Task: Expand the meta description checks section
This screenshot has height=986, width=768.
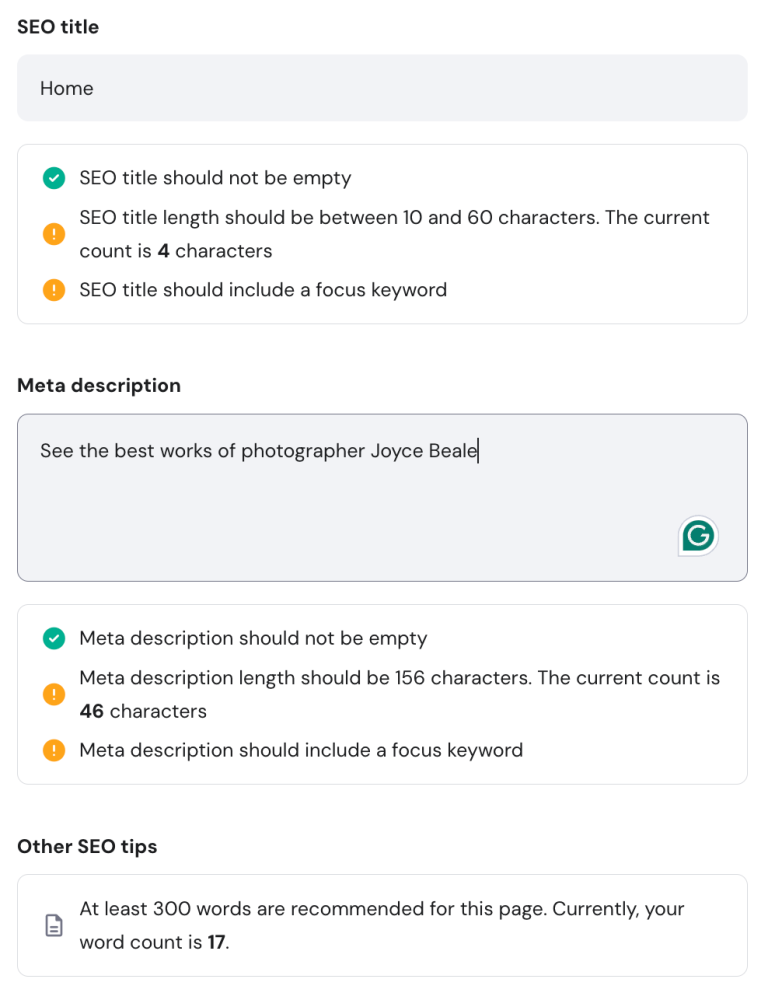Action: [382, 694]
